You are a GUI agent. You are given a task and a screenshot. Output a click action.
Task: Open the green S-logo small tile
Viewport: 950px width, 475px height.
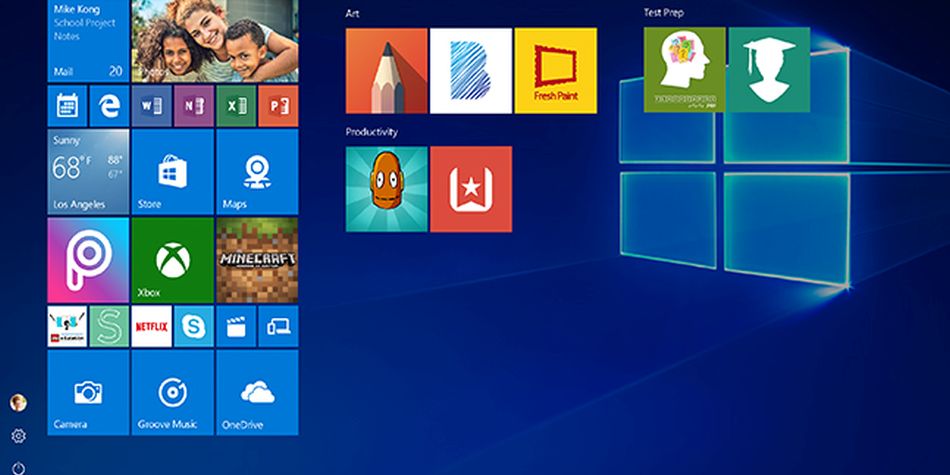110,327
